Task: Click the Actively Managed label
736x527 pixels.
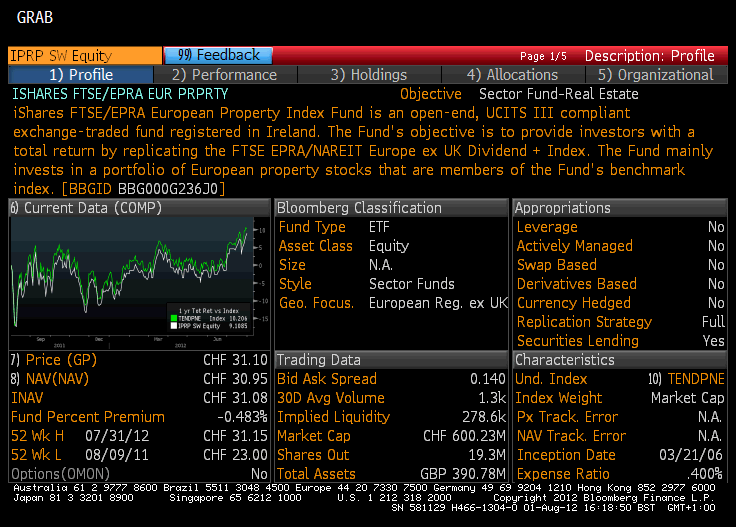Action: [575, 246]
